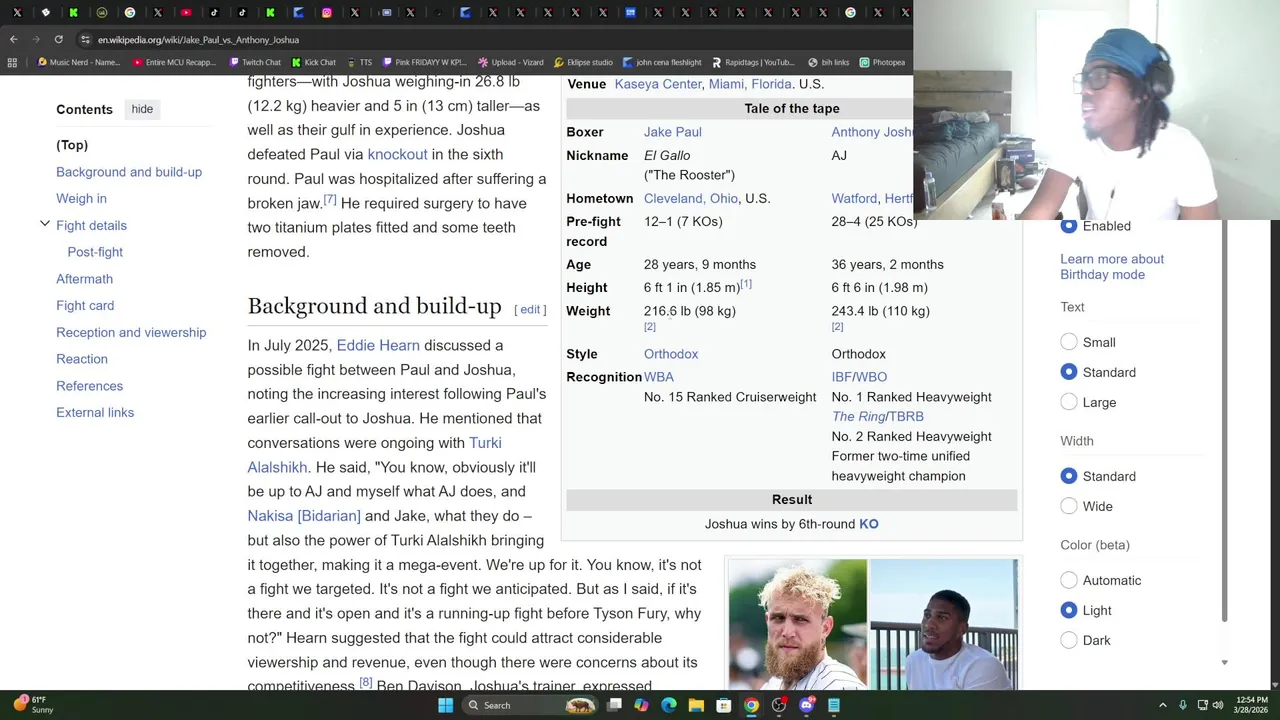Viewport: 1280px width, 720px height.
Task: Open network settings in system tray
Action: (1201, 705)
